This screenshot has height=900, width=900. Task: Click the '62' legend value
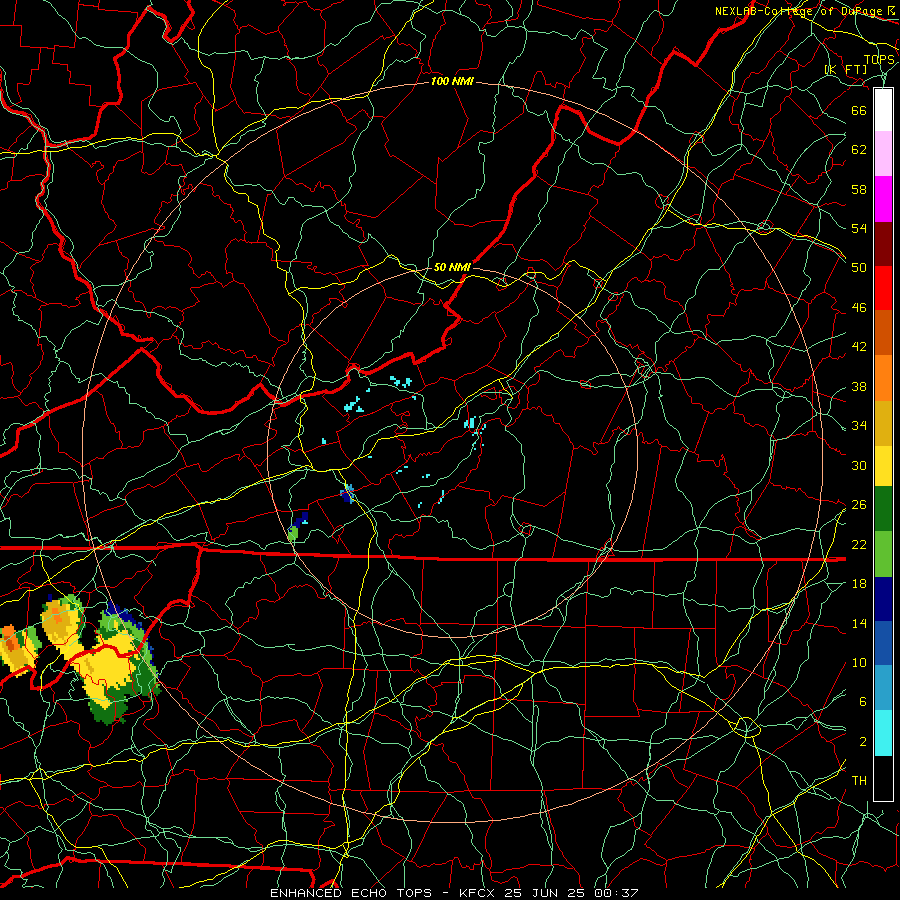pyautogui.click(x=859, y=150)
